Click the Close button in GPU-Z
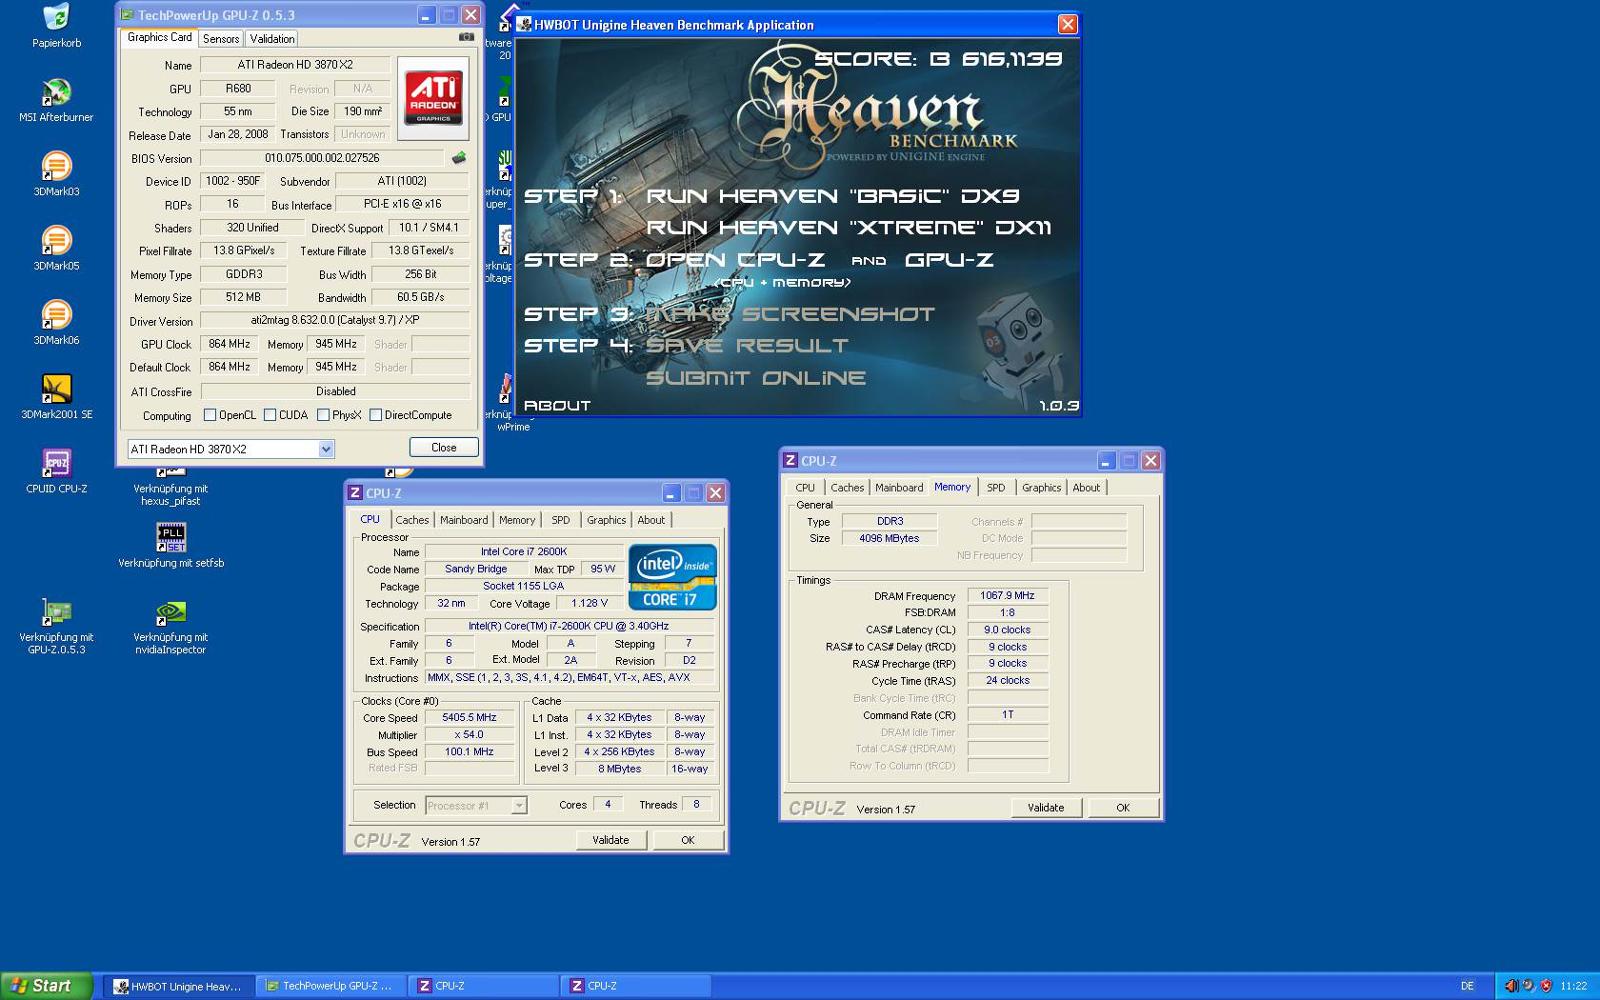 point(444,447)
